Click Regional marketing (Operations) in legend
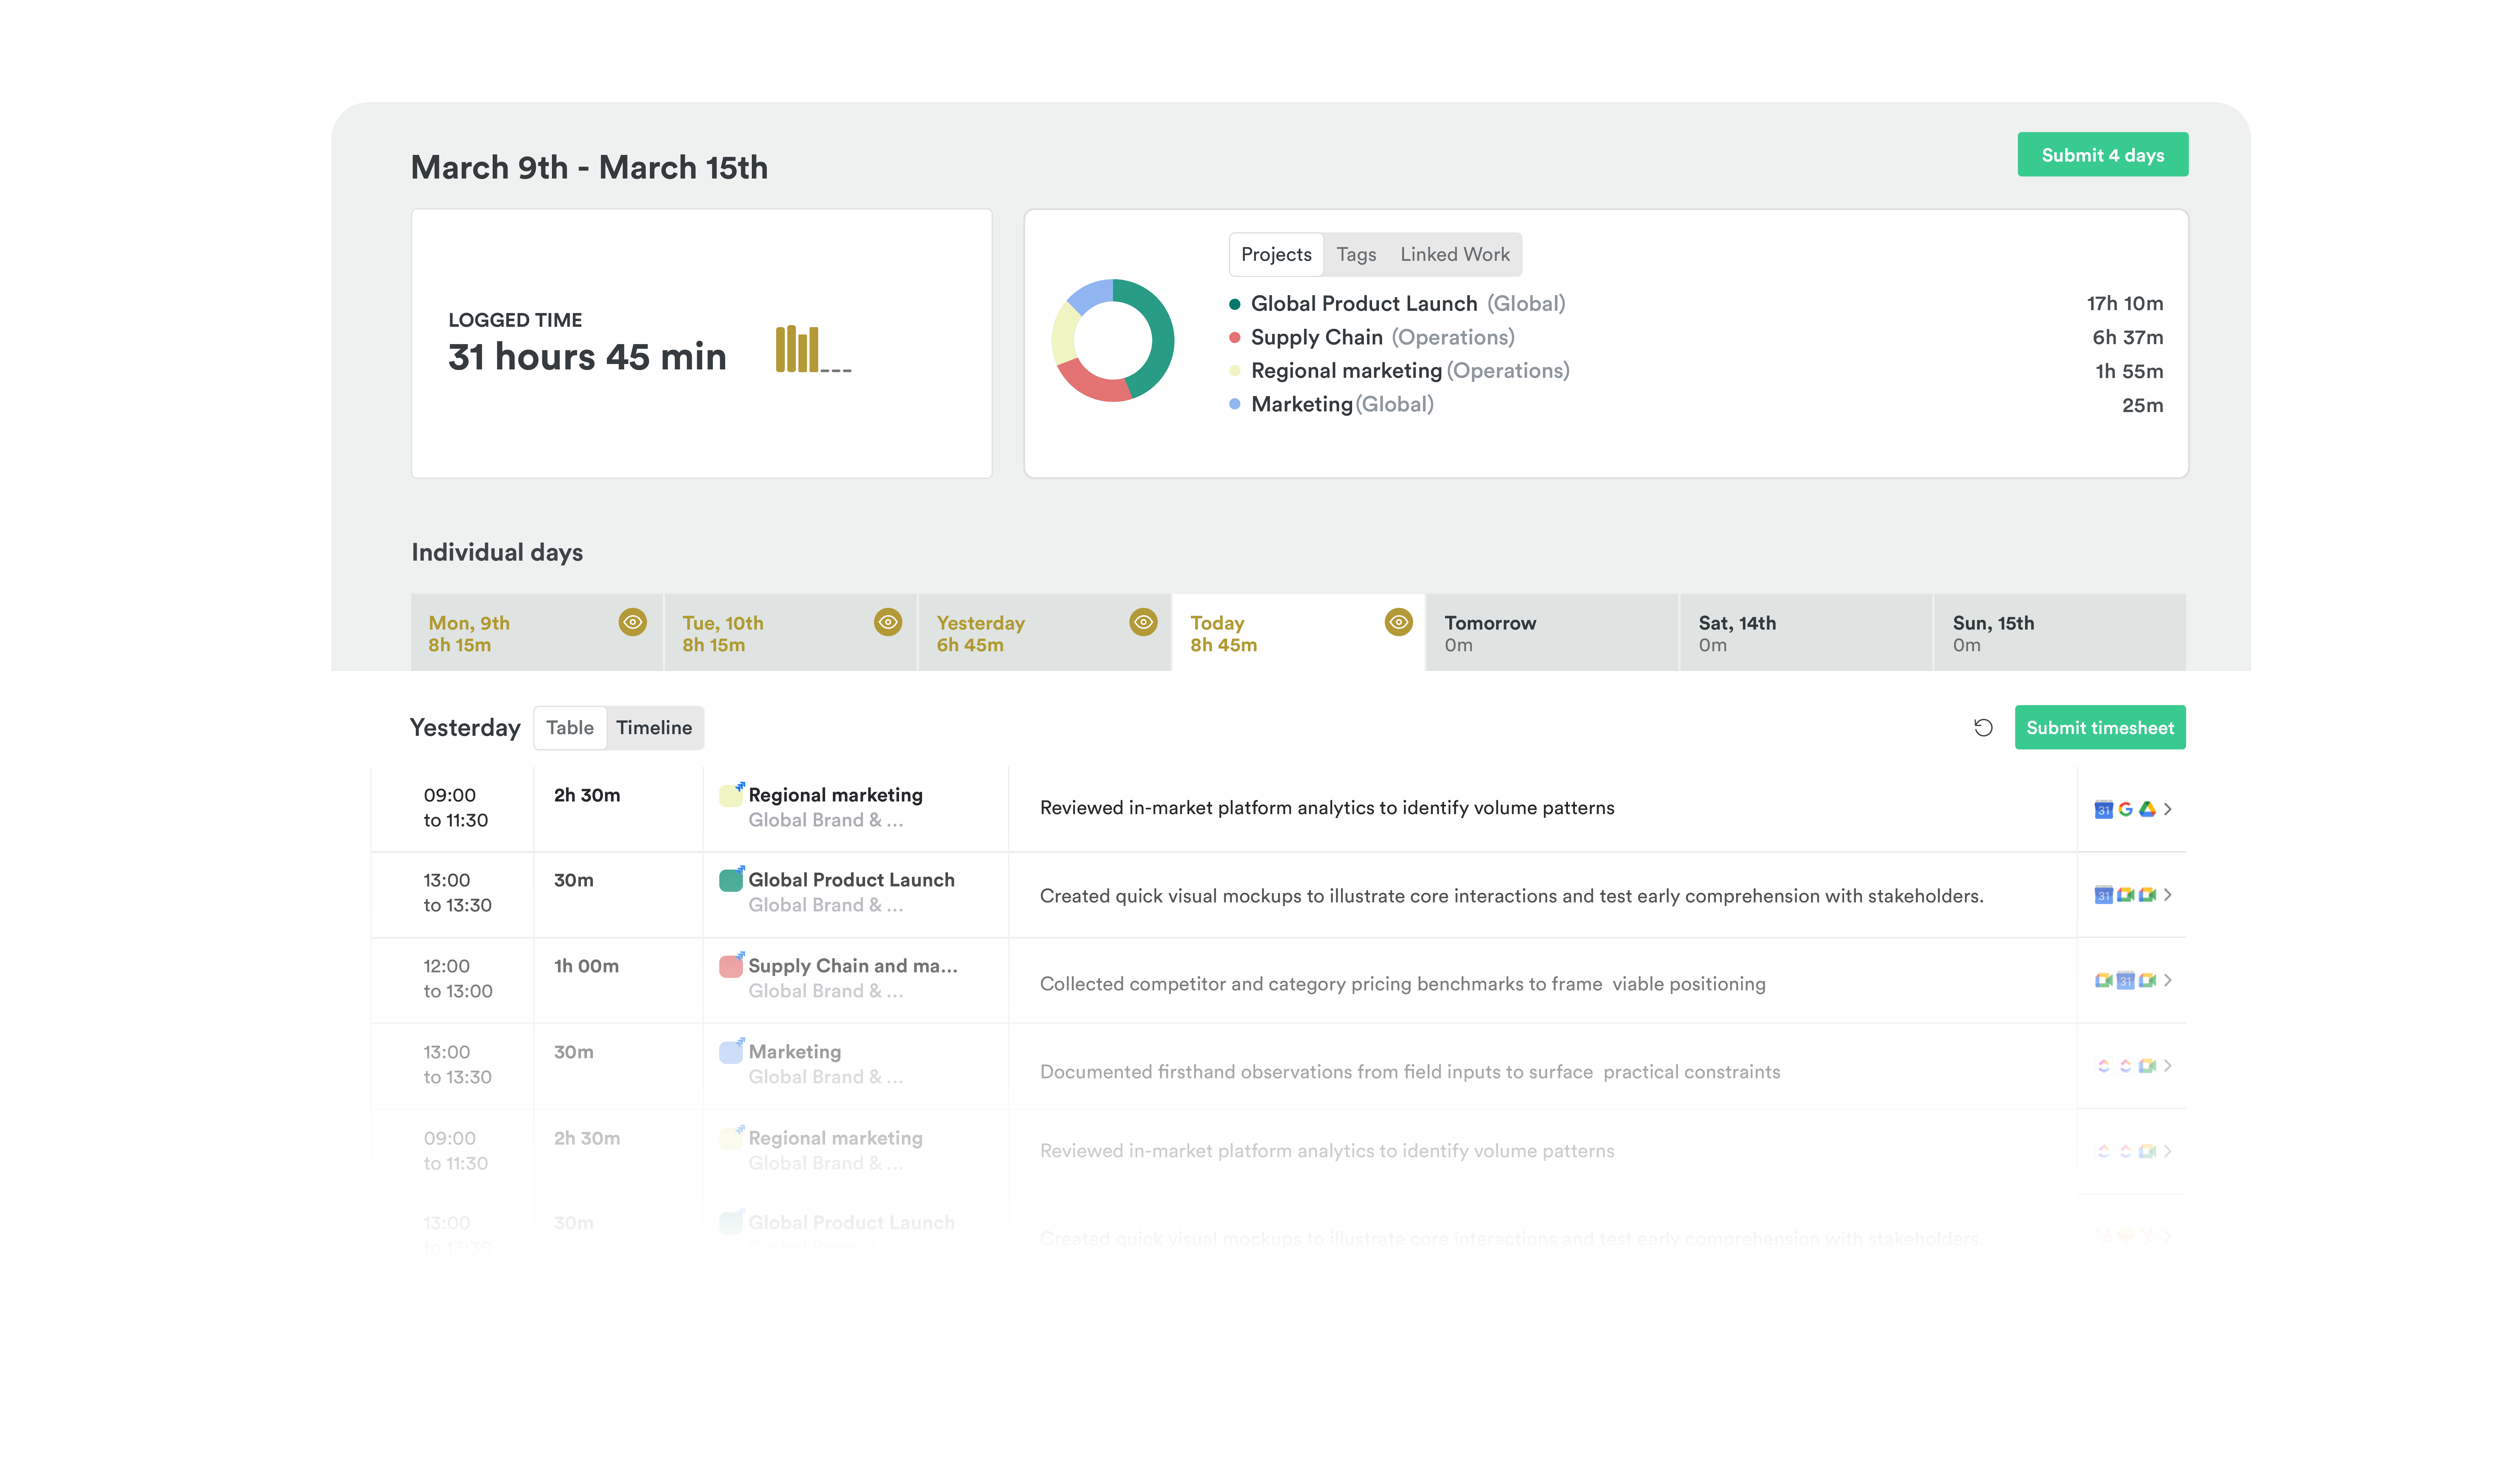The height and width of the screenshot is (1484, 2498). coord(1410,371)
